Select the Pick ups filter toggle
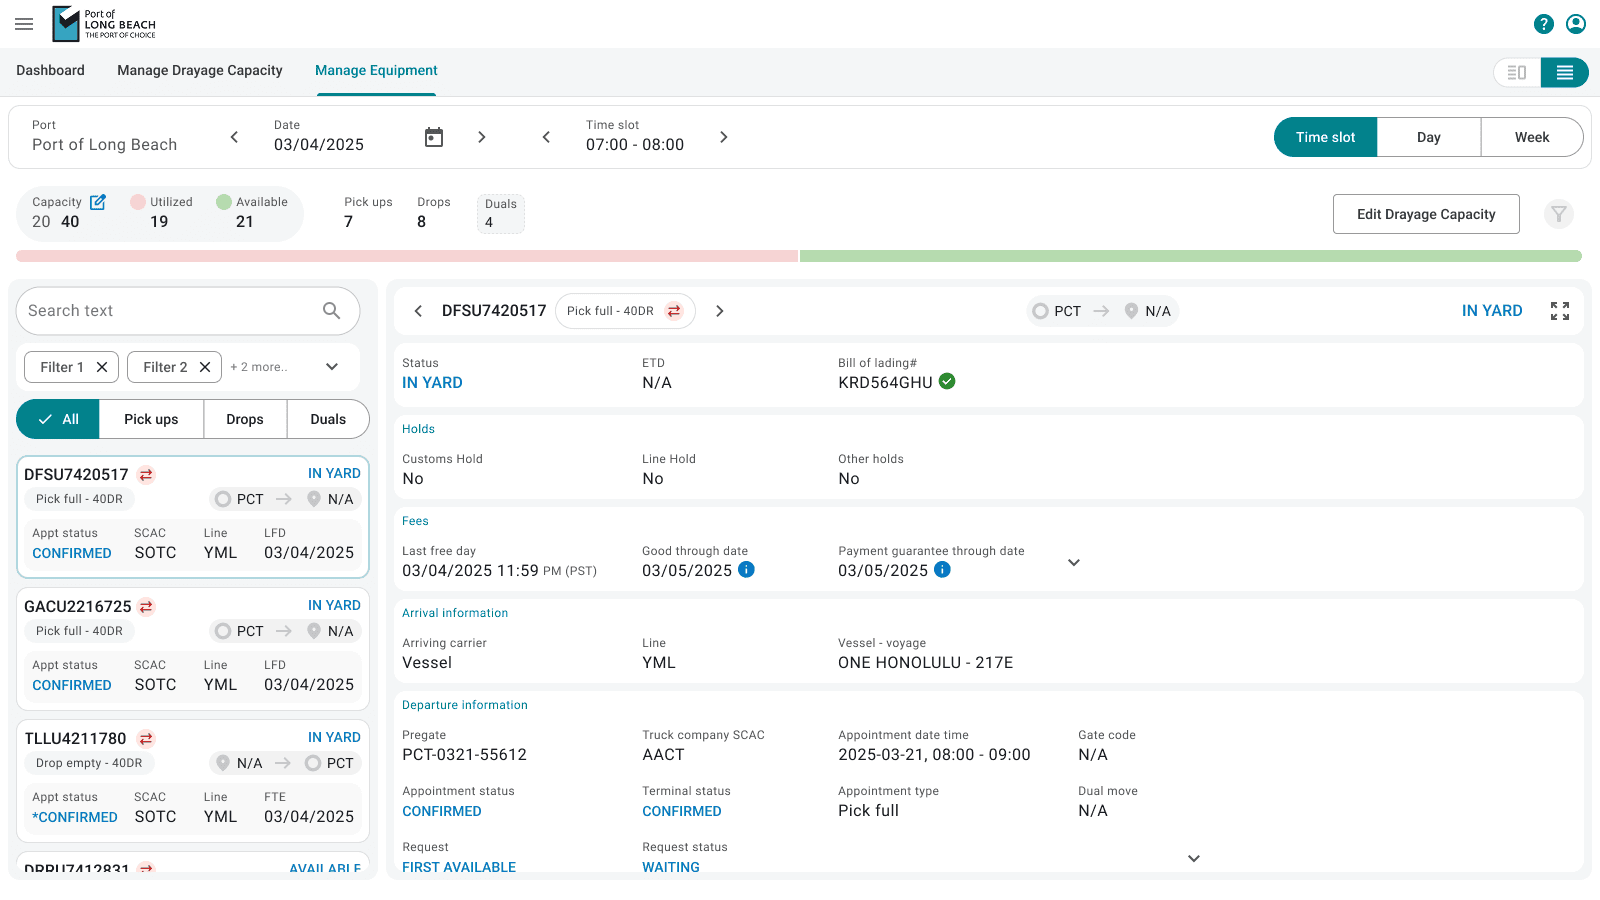The width and height of the screenshot is (1600, 900). pos(151,419)
